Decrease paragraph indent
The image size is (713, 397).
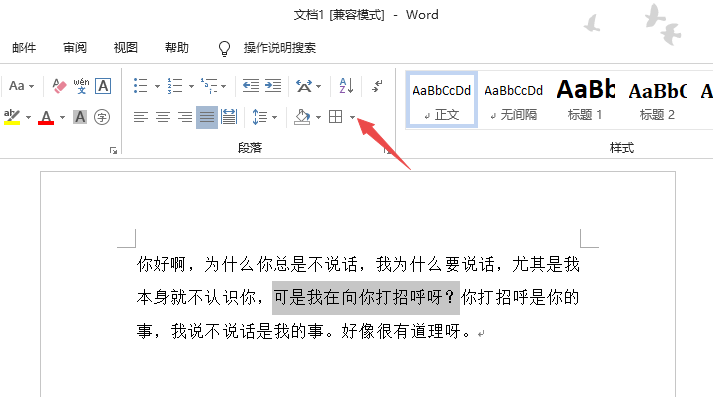pos(251,86)
